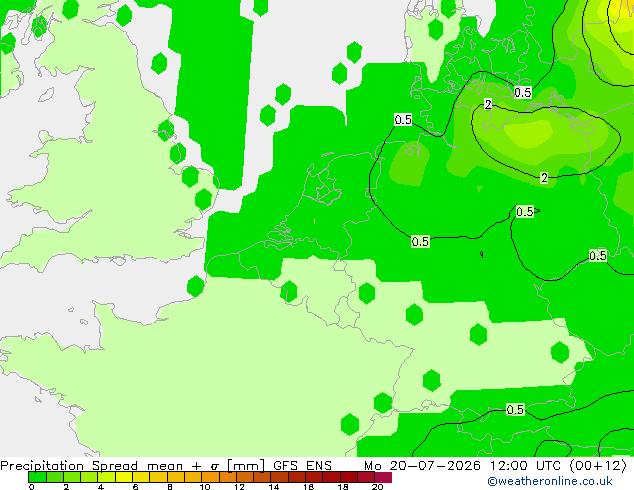Pick the bright yellow legend swatch before 6

124,477
